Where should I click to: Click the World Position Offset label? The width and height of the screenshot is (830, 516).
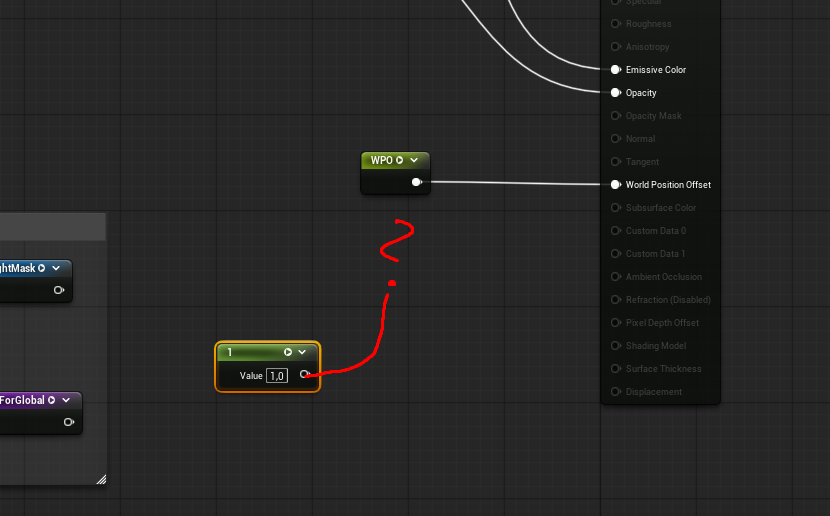pyautogui.click(x=668, y=185)
